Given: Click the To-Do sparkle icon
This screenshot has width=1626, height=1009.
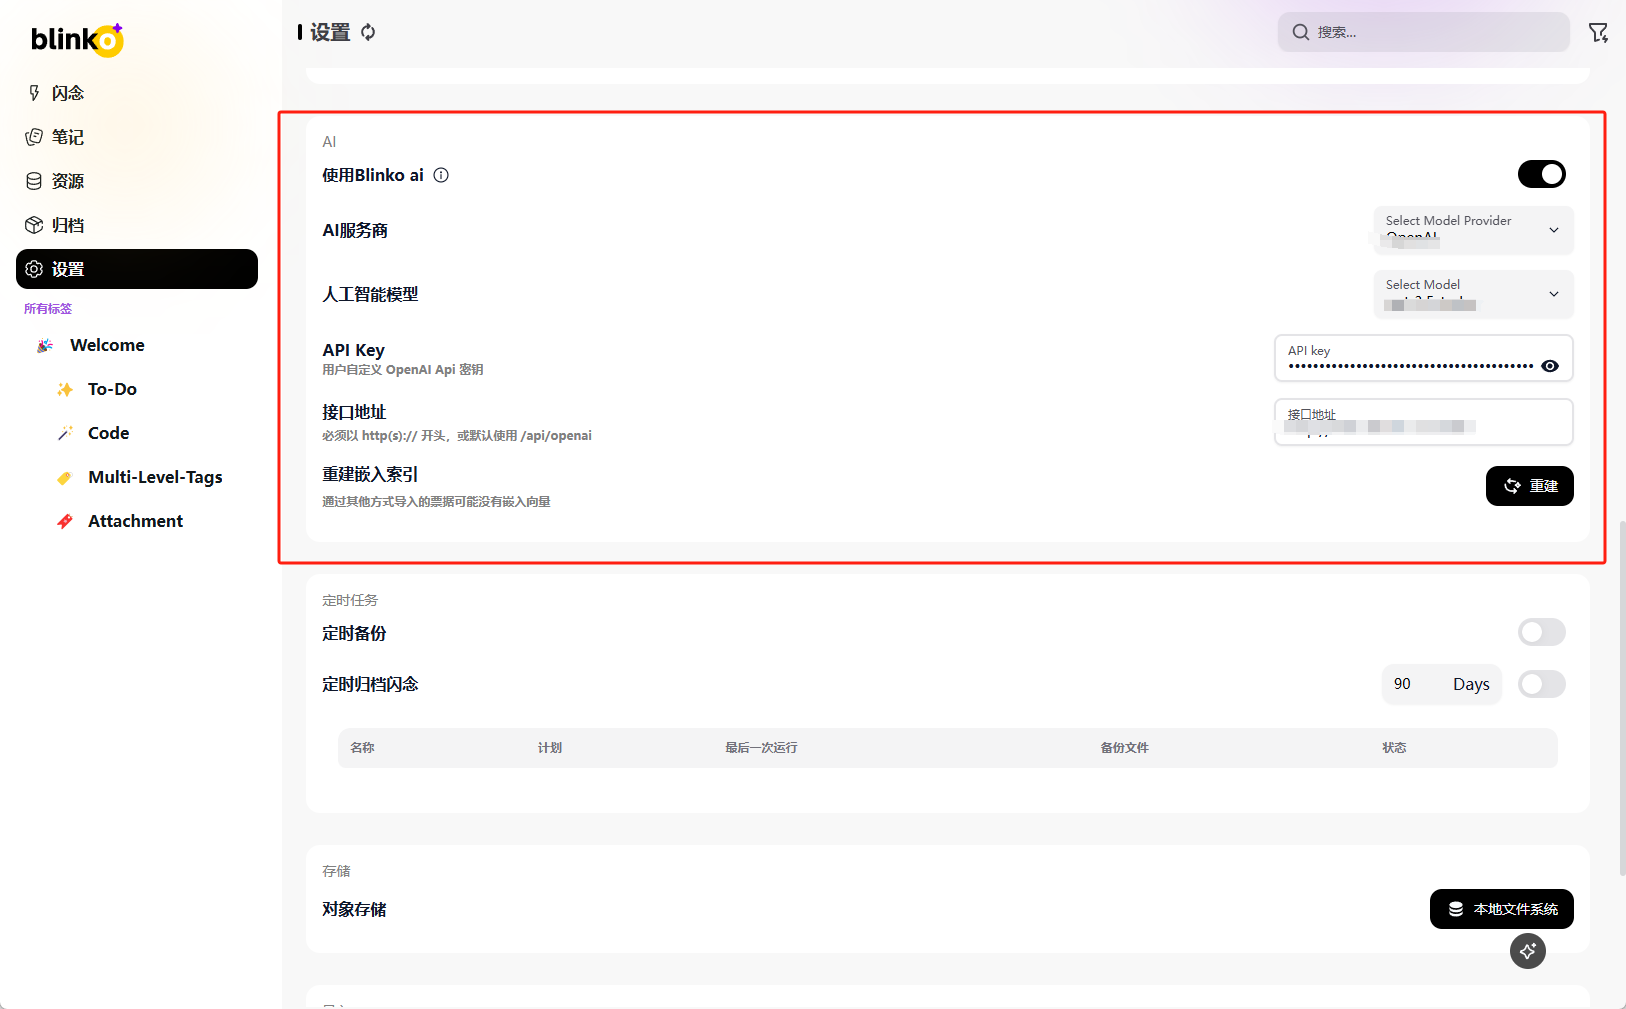Looking at the screenshot, I should click(x=65, y=389).
